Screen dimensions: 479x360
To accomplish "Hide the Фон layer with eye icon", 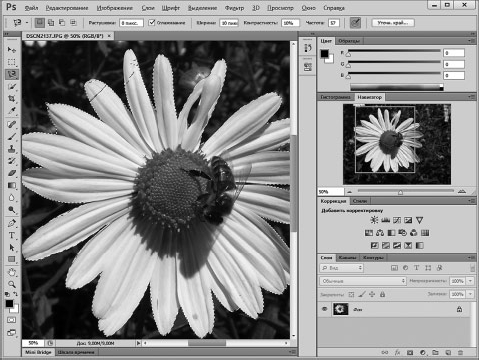I will (325, 309).
